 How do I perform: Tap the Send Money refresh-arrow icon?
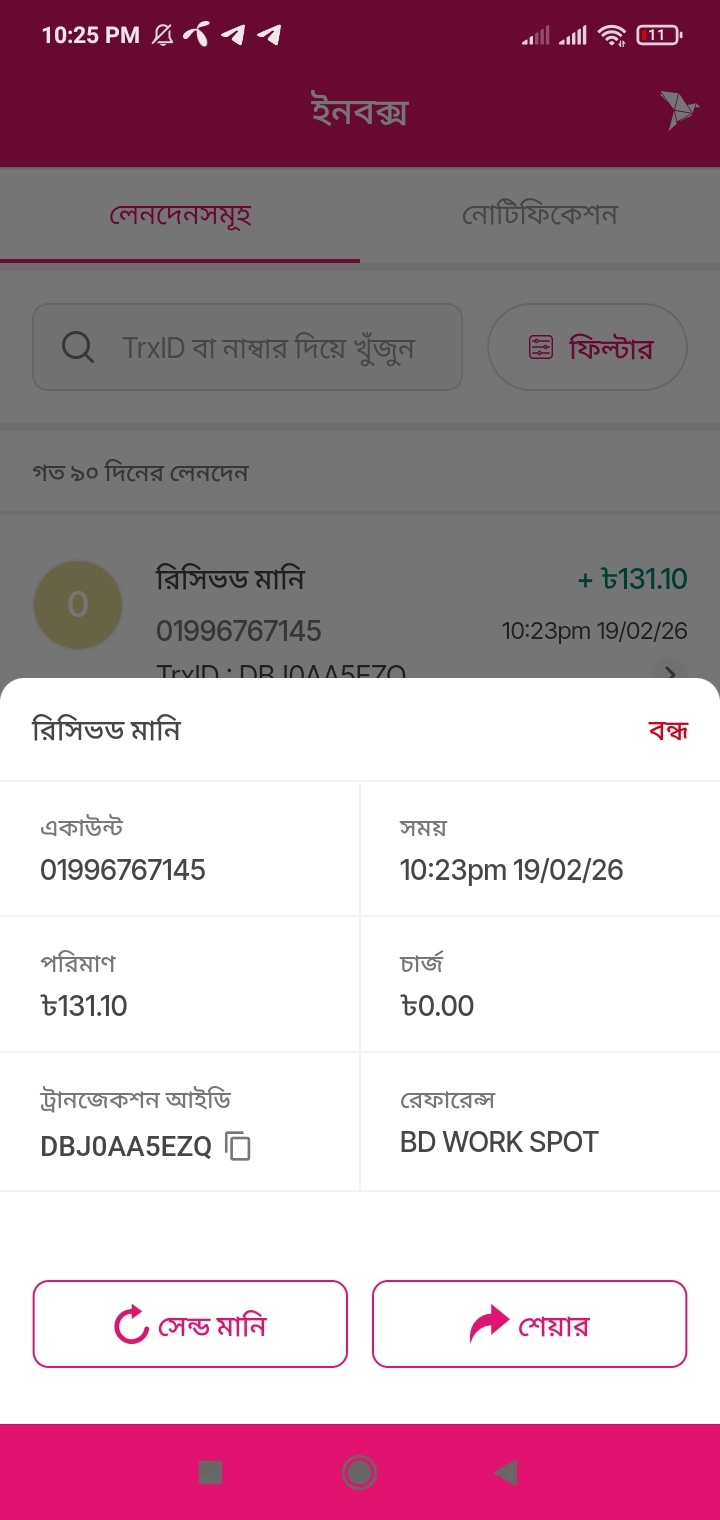click(131, 1325)
